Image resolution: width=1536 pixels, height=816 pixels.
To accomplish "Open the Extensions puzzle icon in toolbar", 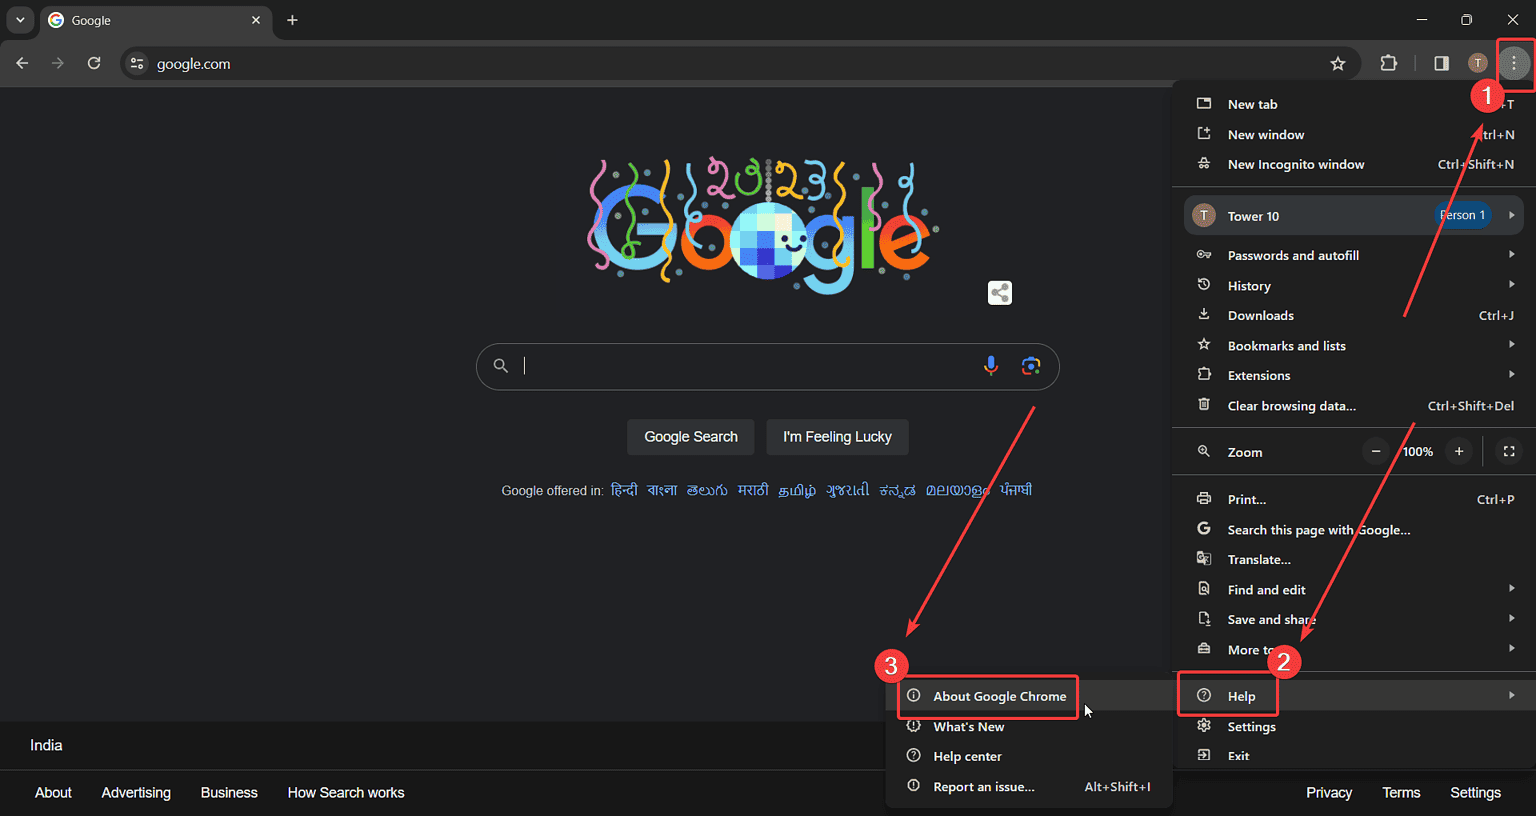I will click(1389, 63).
